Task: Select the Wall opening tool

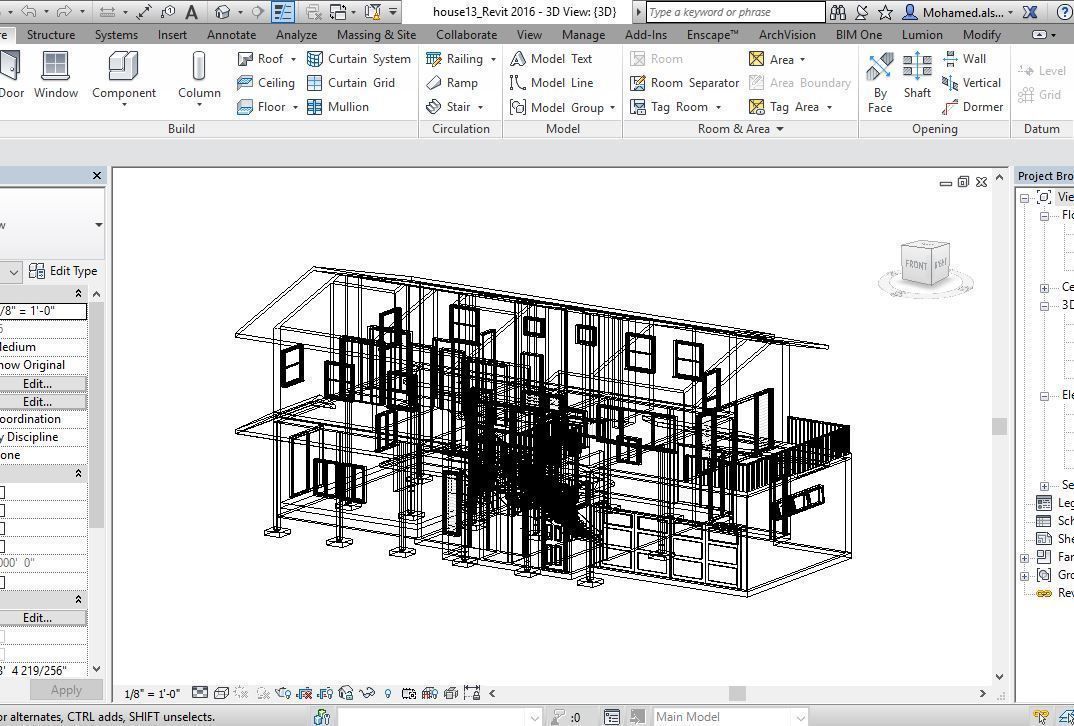Action: coord(964,59)
